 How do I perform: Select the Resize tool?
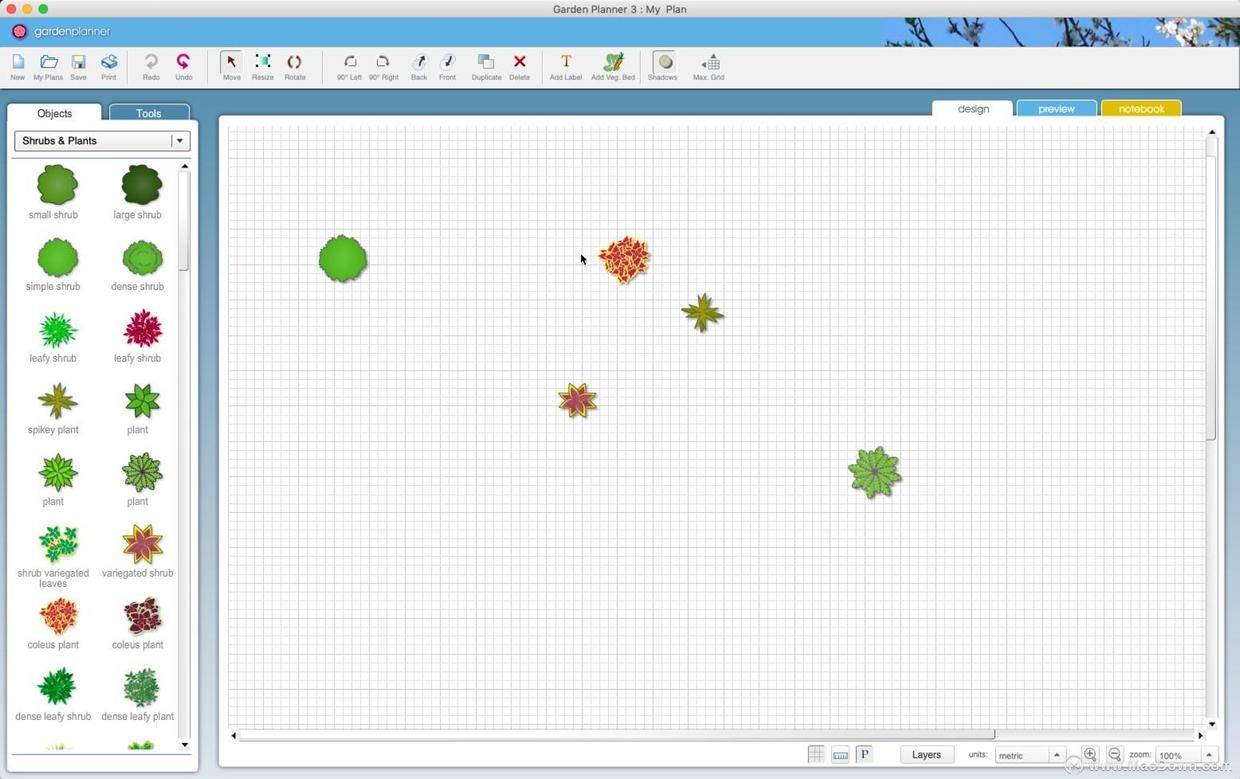(262, 66)
